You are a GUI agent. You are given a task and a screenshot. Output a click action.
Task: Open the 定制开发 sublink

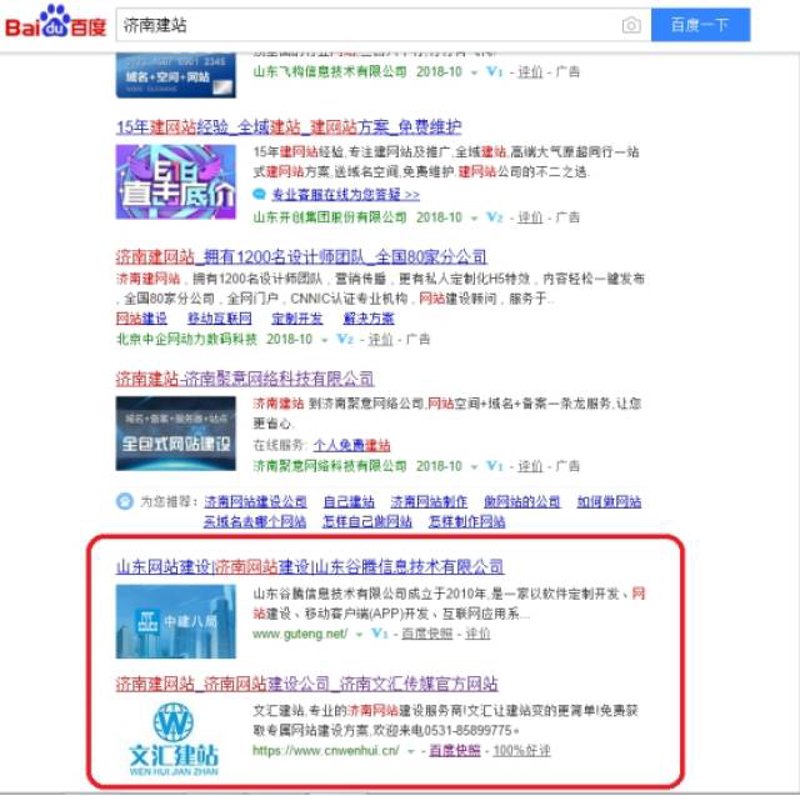pos(297,318)
